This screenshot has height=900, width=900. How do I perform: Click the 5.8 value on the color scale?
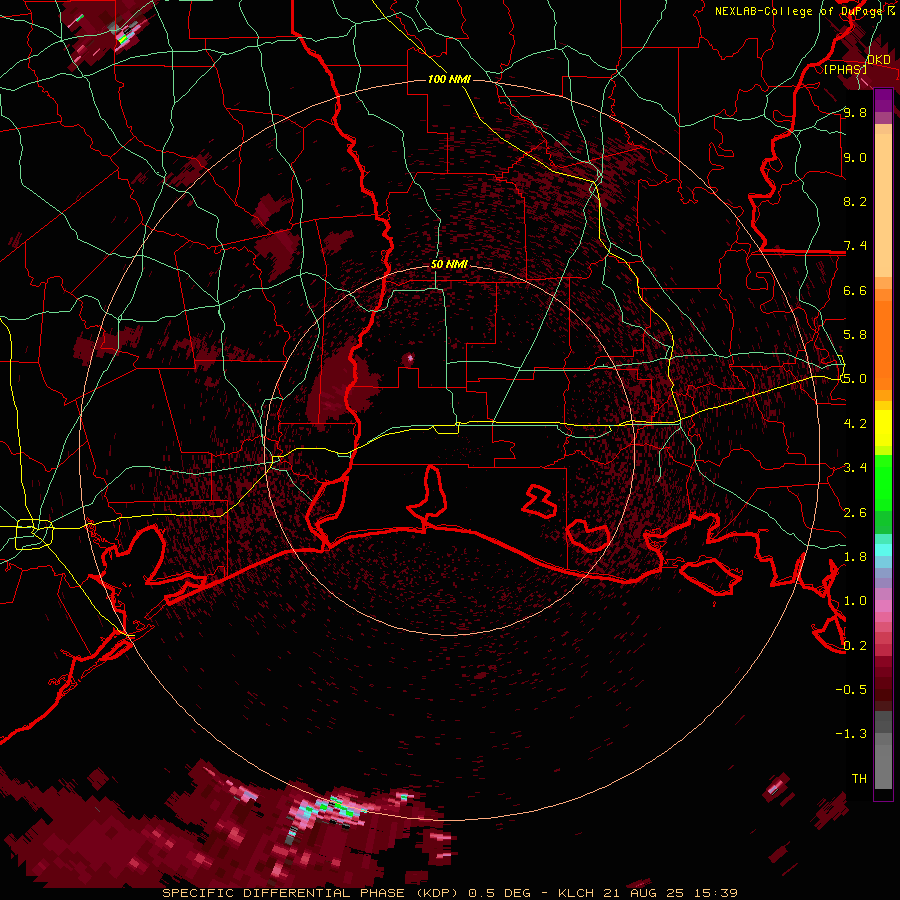[855, 334]
